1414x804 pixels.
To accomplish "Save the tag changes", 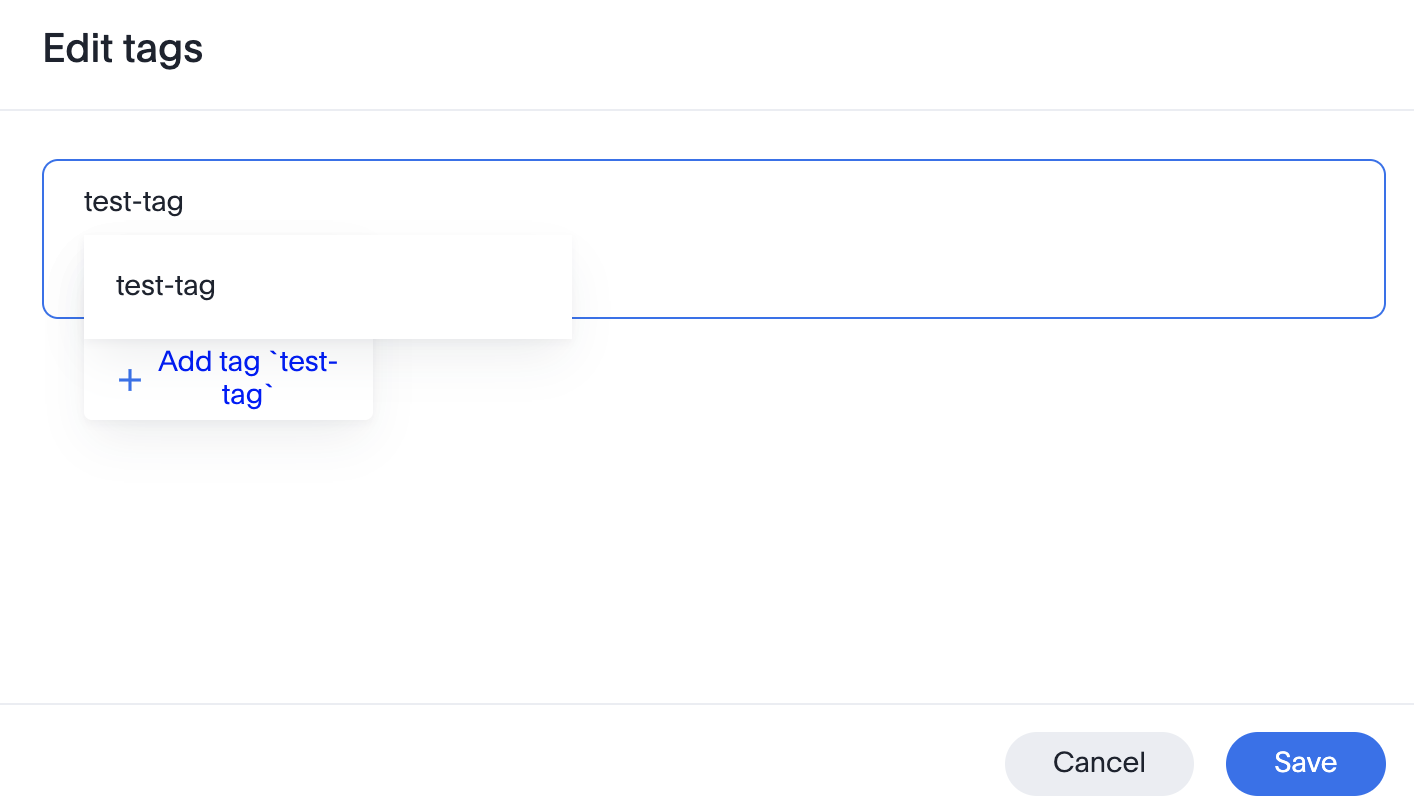I will click(x=1305, y=763).
